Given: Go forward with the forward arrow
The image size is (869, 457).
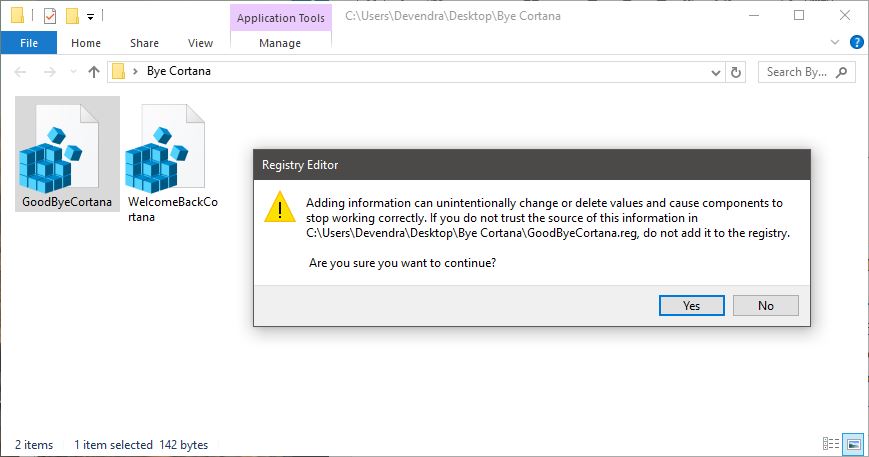Looking at the screenshot, I should point(49,72).
